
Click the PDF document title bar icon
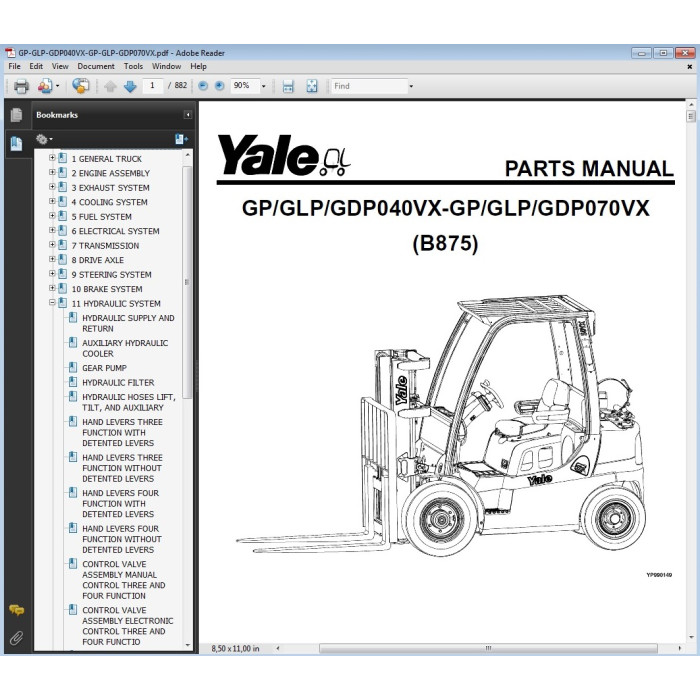pos(10,53)
